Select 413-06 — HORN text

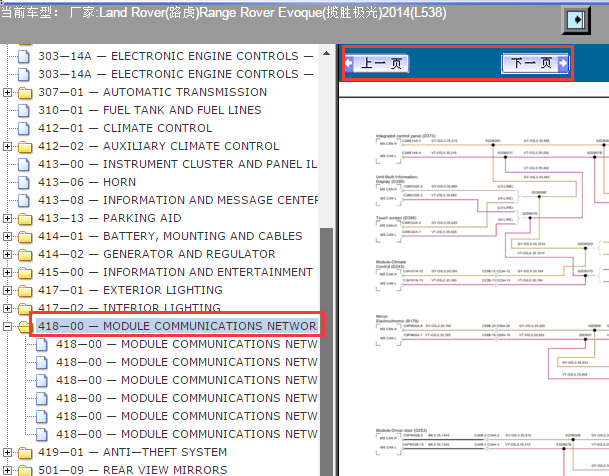pos(87,182)
